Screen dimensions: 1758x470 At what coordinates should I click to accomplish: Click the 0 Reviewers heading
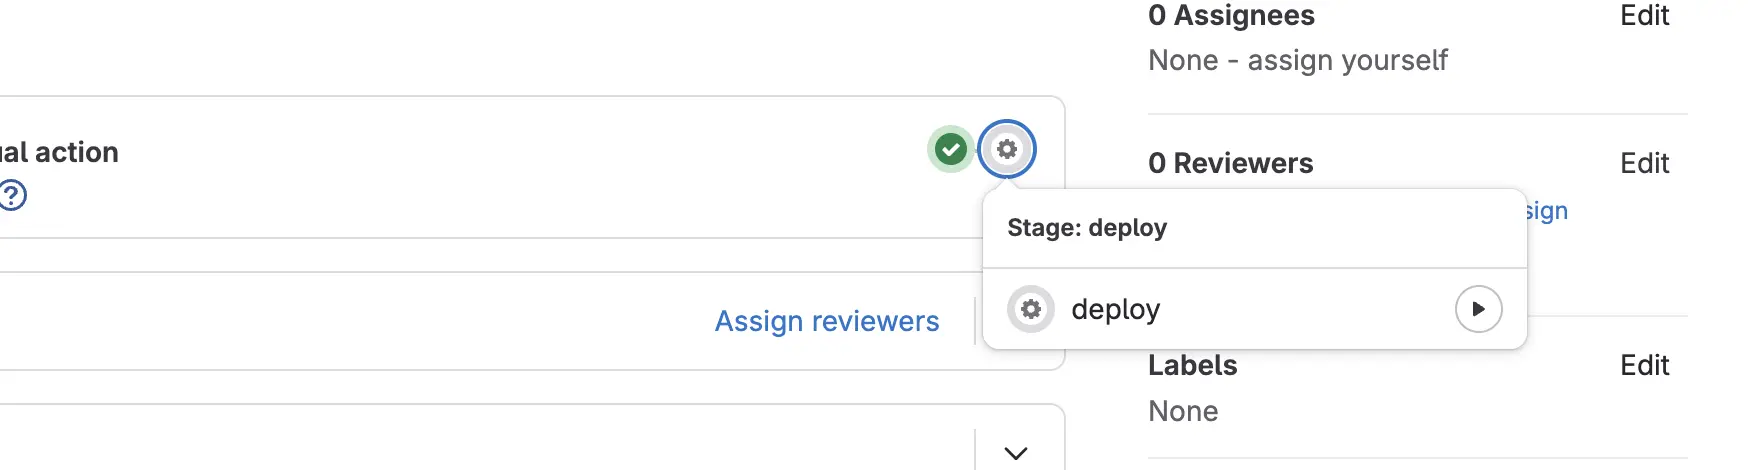coord(1230,163)
